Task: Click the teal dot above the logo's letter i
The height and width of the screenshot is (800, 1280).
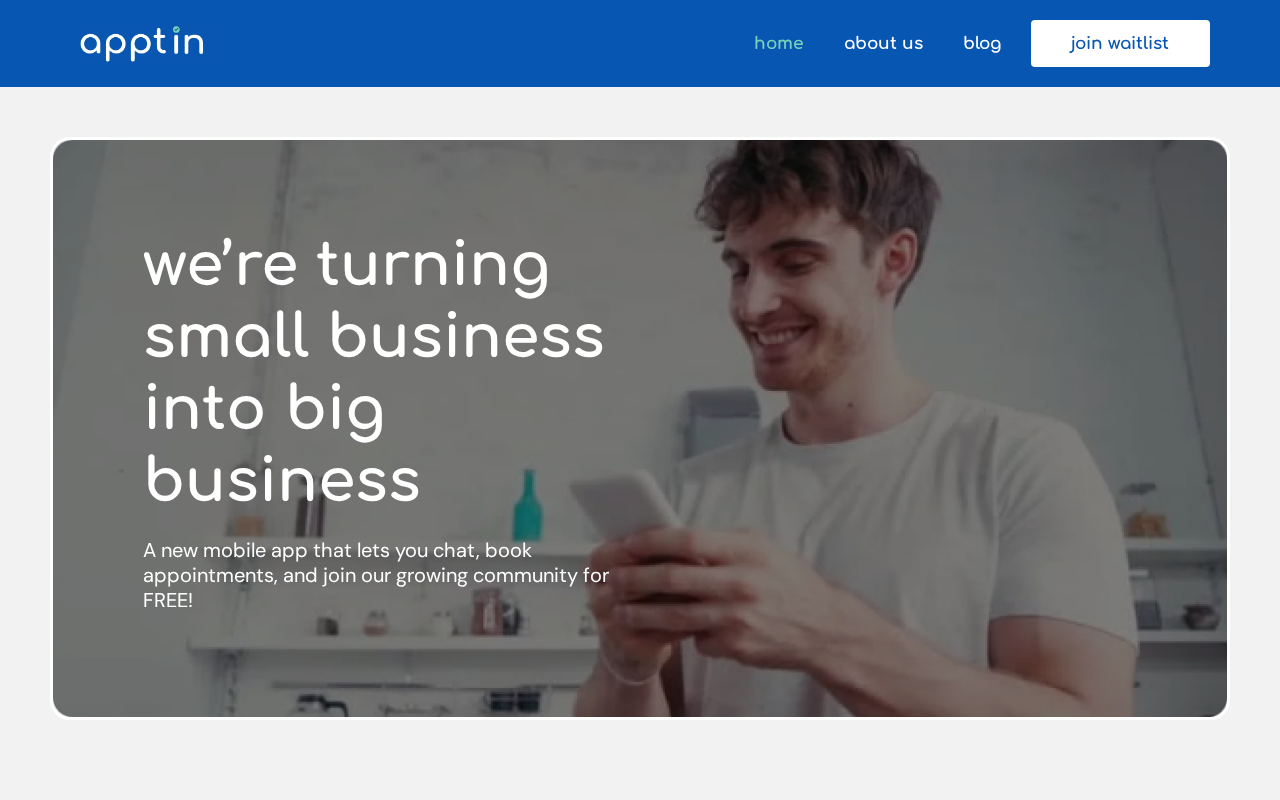Action: click(x=176, y=29)
